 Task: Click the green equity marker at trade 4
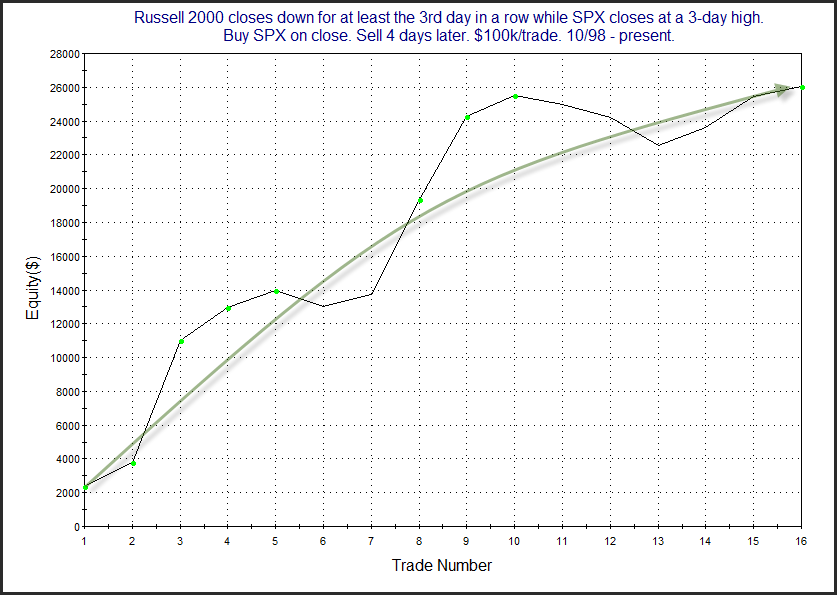click(228, 308)
